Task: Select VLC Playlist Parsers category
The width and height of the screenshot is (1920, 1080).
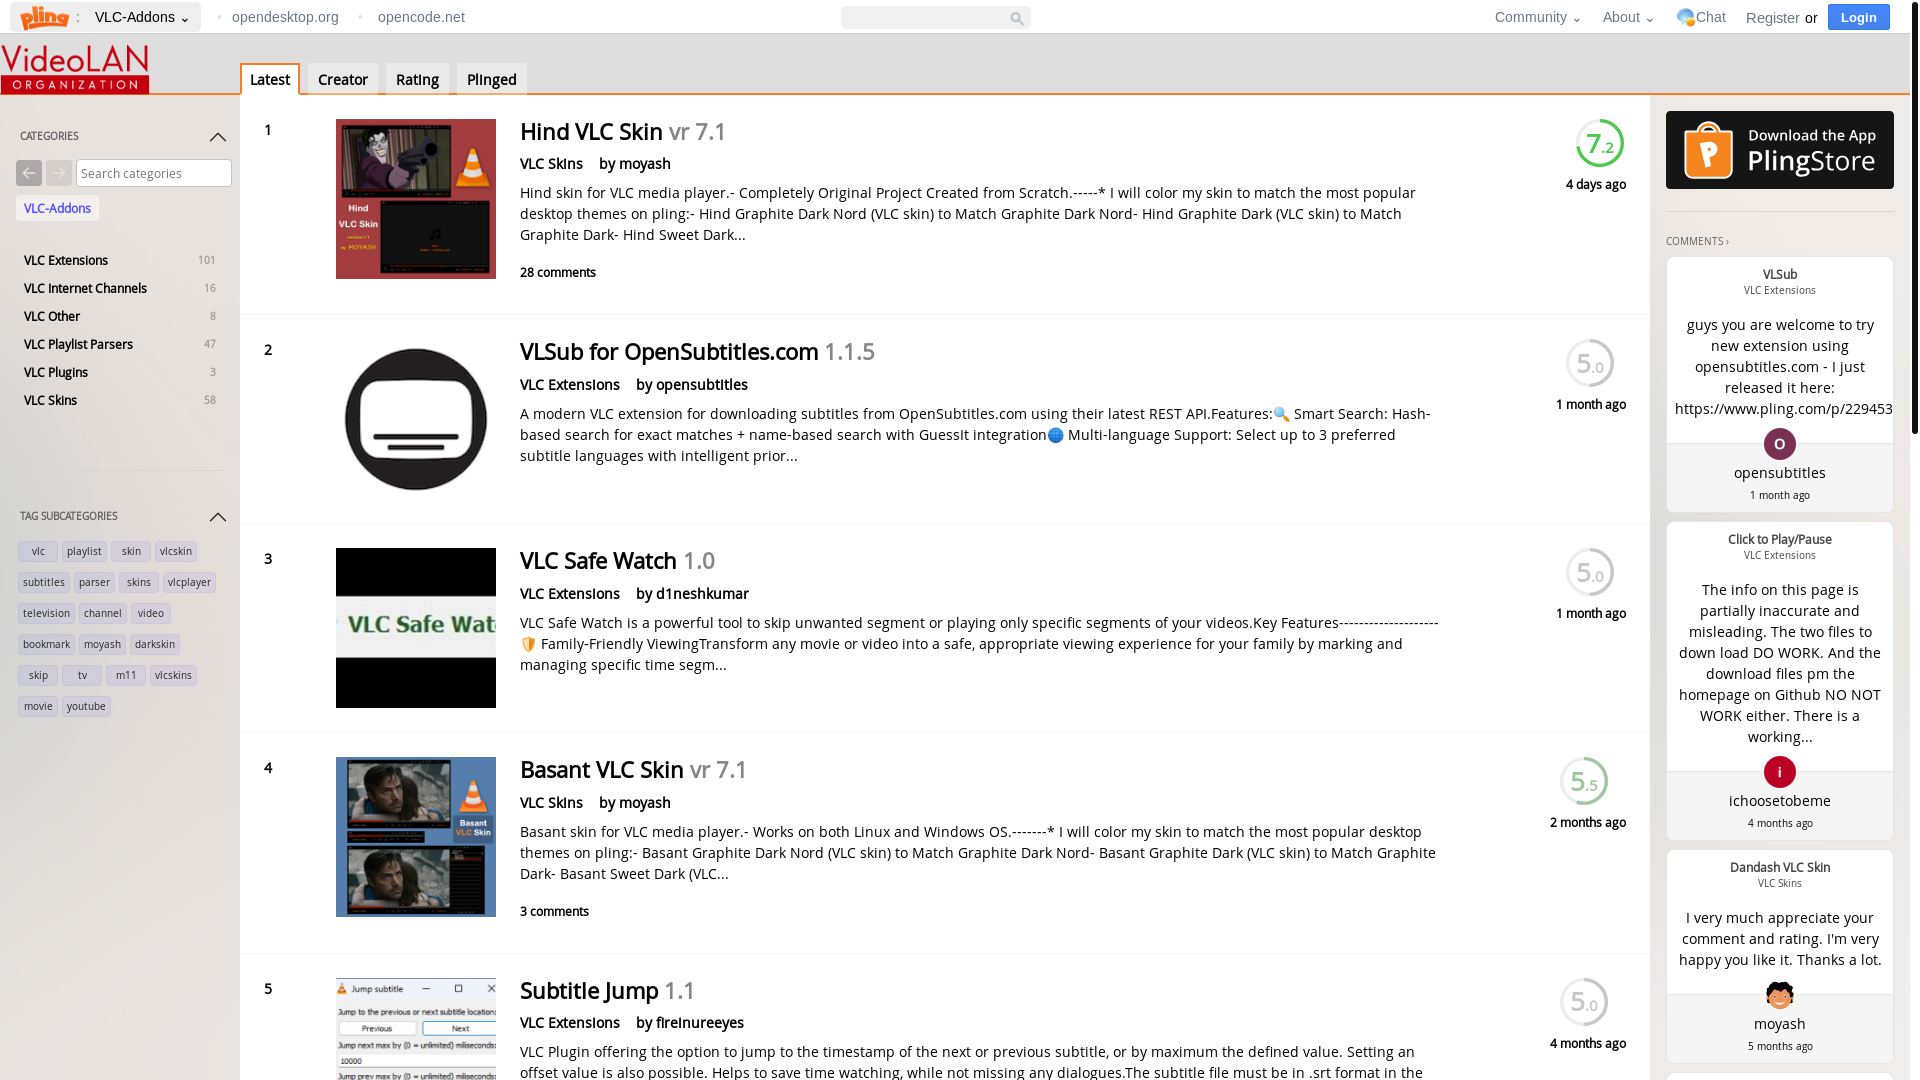Action: point(78,344)
